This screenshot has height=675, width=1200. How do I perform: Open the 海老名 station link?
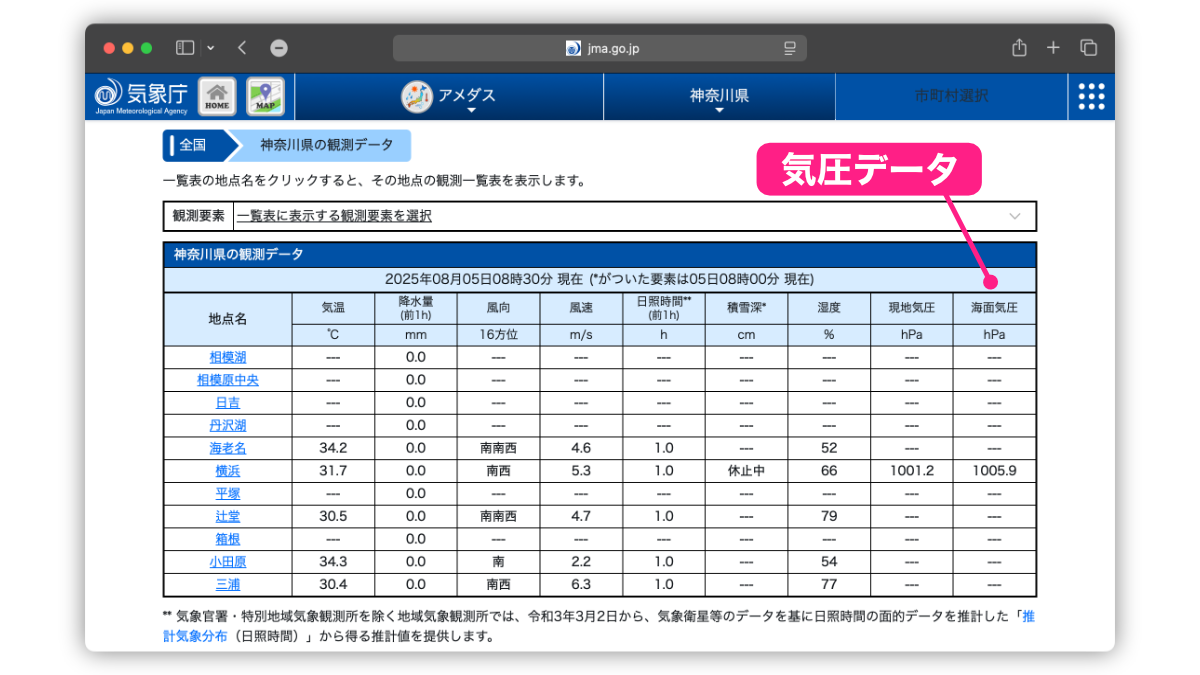coord(228,448)
